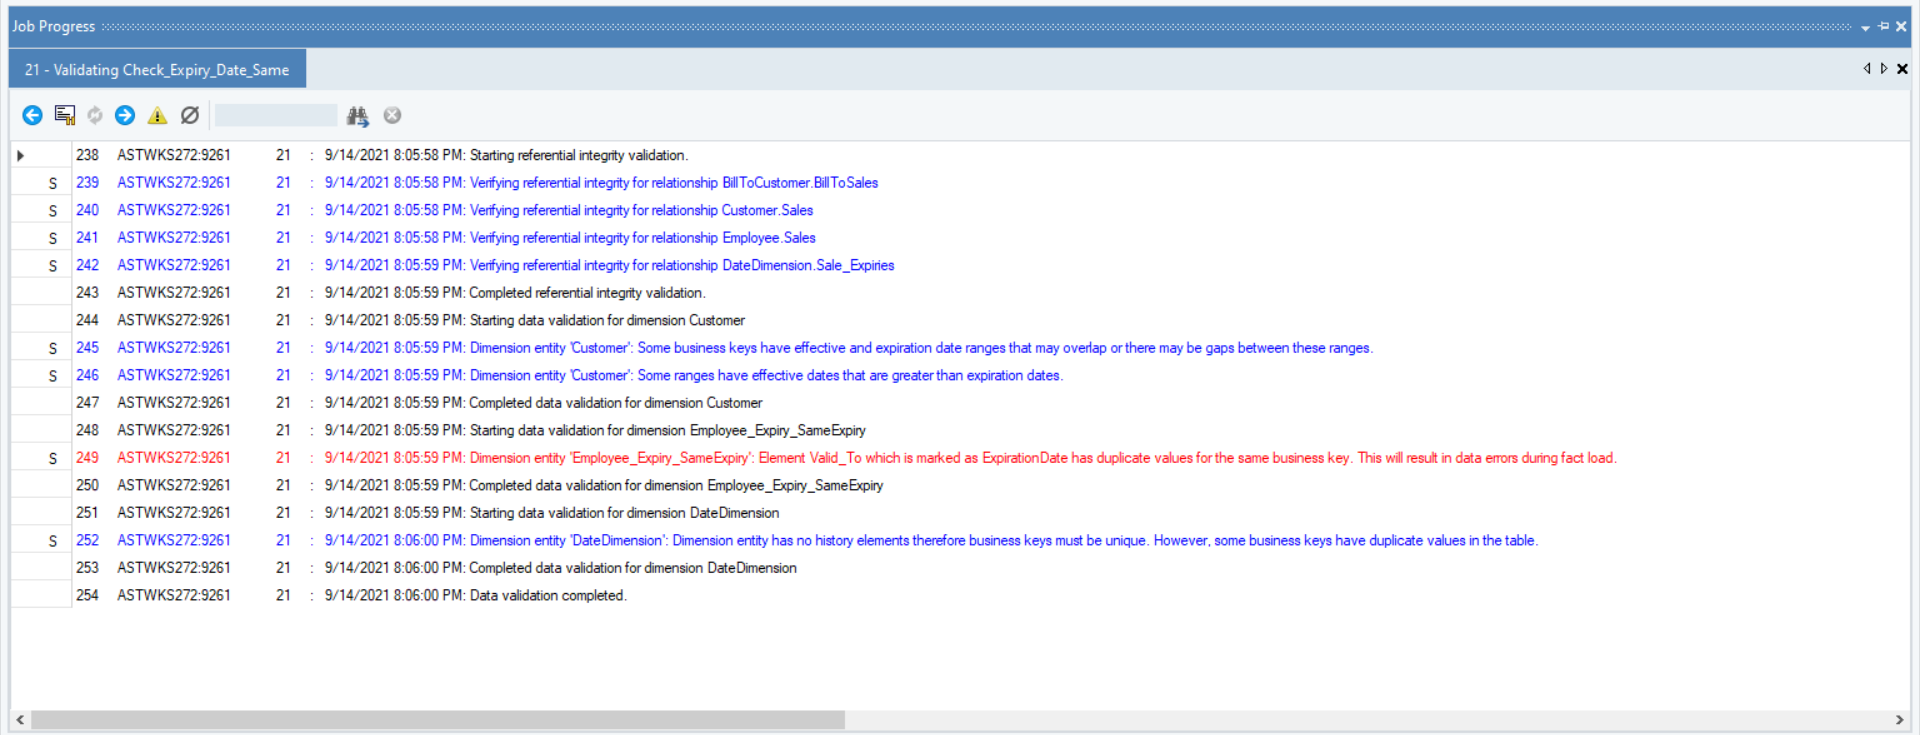Click the horizontal scrollbar thumb
The height and width of the screenshot is (735, 1920).
point(438,720)
